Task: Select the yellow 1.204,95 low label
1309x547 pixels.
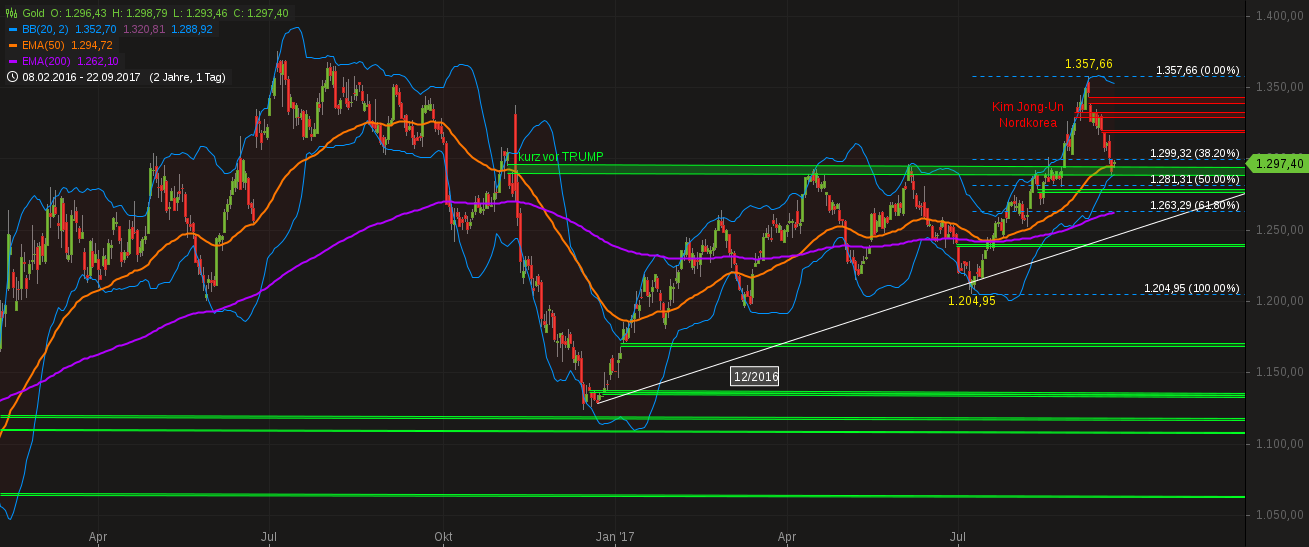Action: pyautogui.click(x=971, y=301)
